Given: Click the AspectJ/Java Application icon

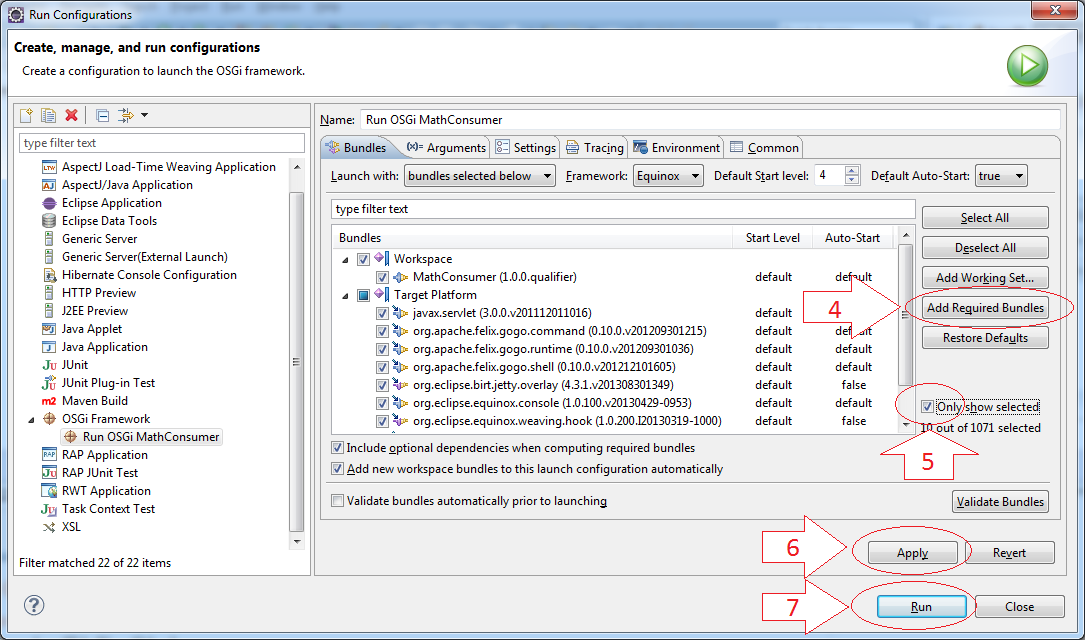Looking at the screenshot, I should coord(49,185).
